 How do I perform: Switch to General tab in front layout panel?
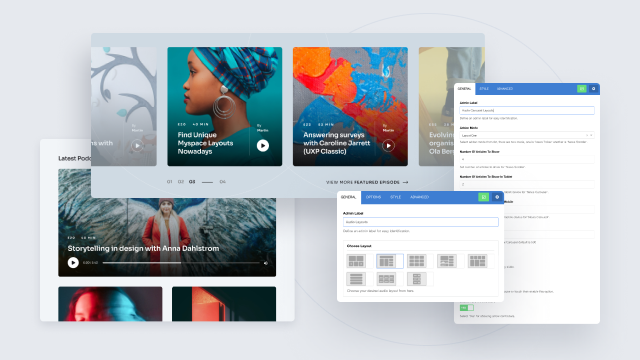[349, 197]
